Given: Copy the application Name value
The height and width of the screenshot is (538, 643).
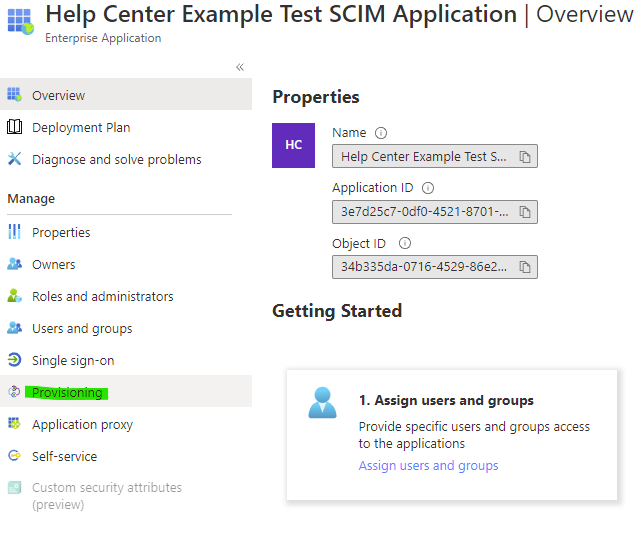Looking at the screenshot, I should [x=525, y=156].
